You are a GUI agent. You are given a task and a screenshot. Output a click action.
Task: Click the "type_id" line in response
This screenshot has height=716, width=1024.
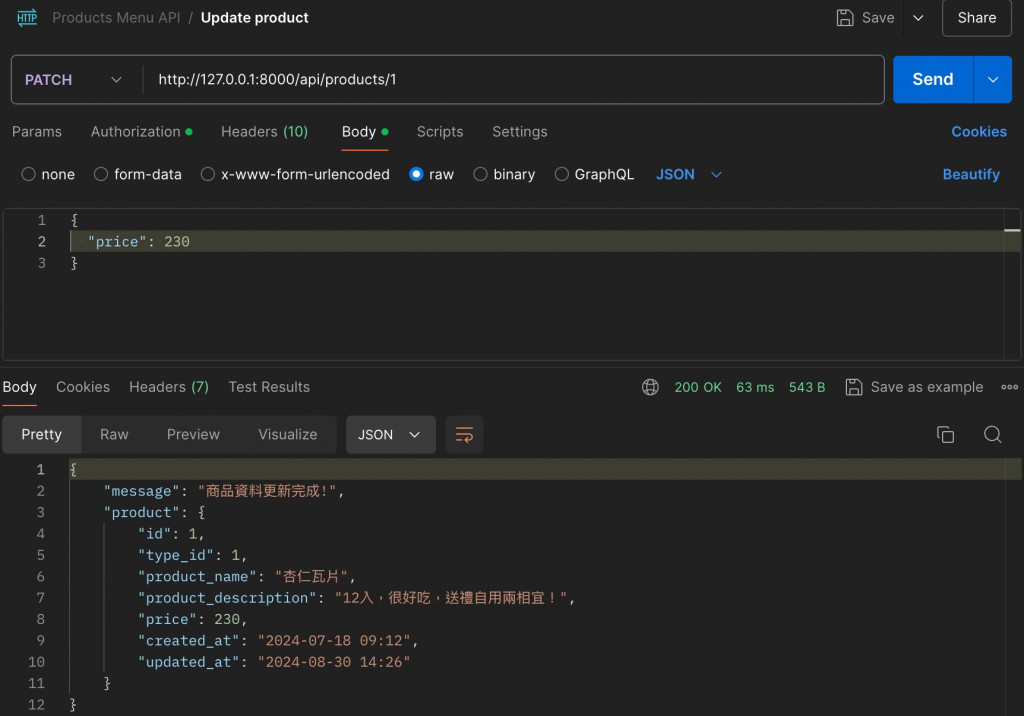(192, 555)
